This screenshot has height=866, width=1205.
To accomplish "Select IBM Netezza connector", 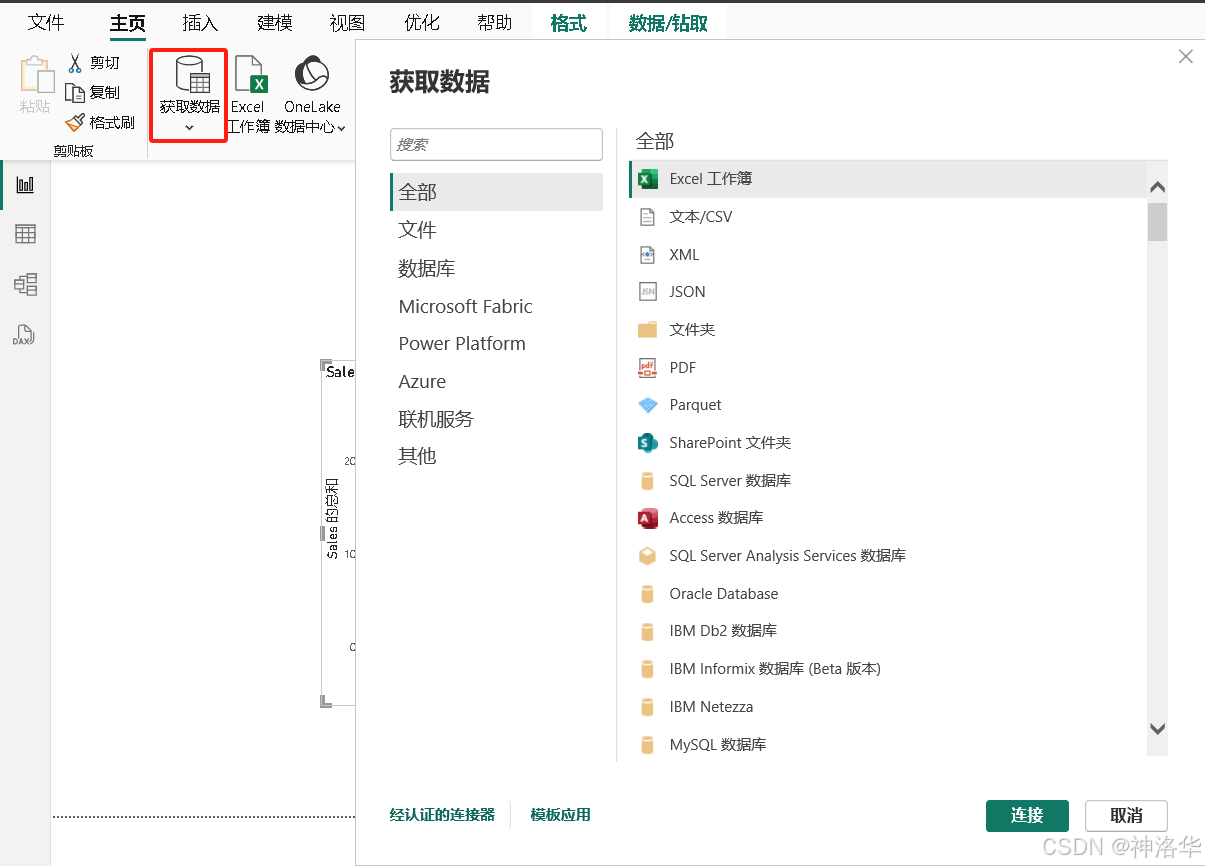I will coord(887,707).
